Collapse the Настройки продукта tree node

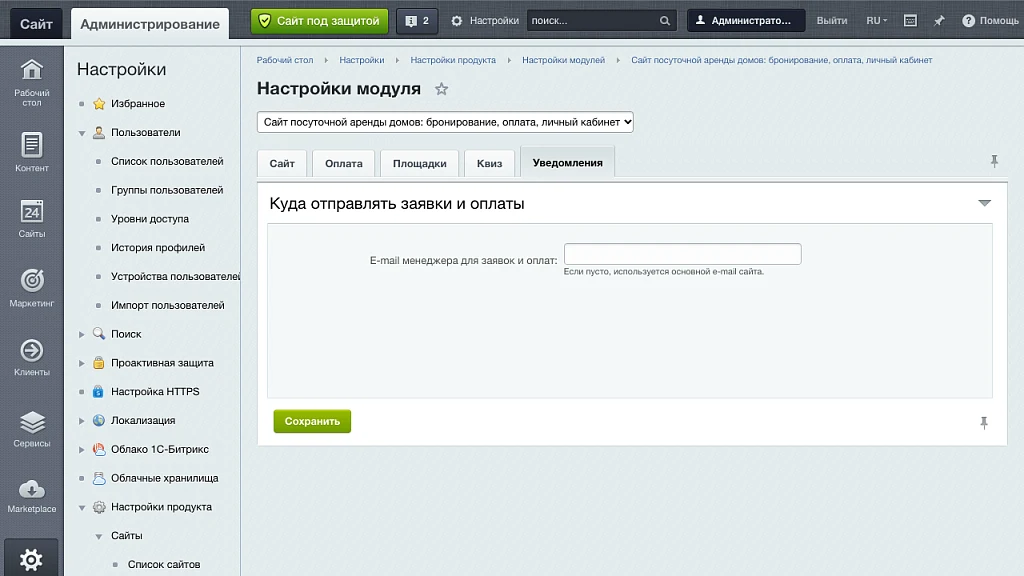82,507
